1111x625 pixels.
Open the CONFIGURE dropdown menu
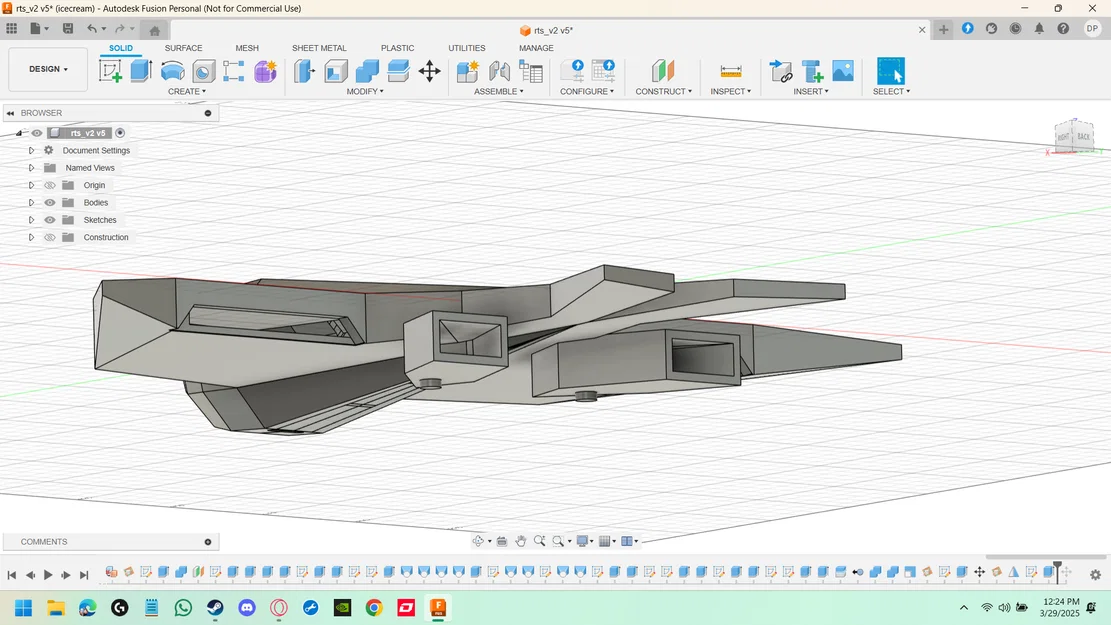[x=587, y=91]
